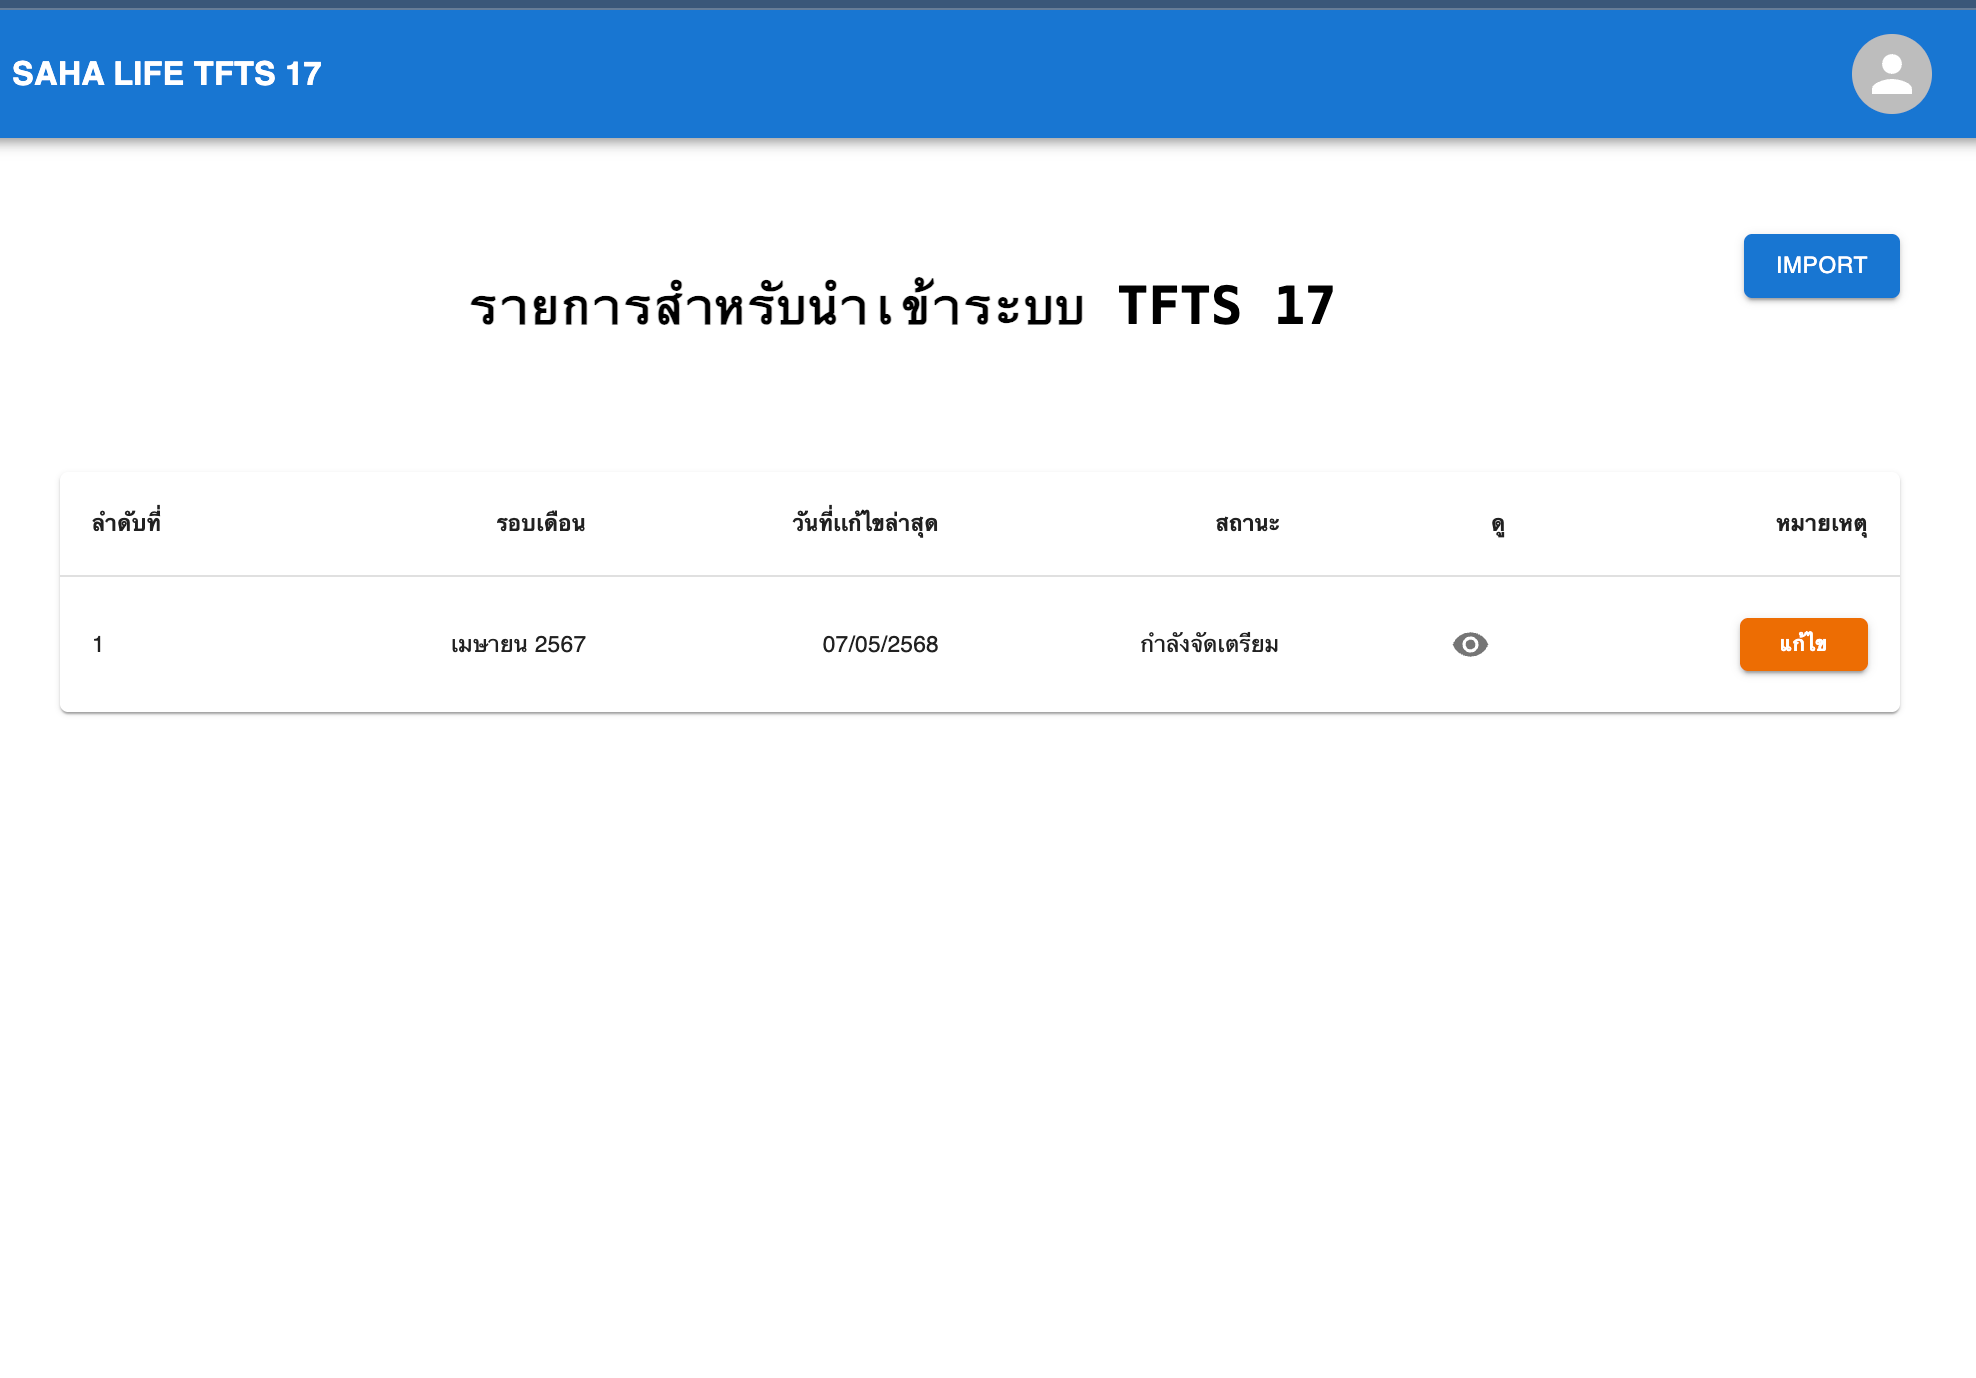
Task: View the เมษายน 2567 record via eye icon
Action: (x=1470, y=645)
